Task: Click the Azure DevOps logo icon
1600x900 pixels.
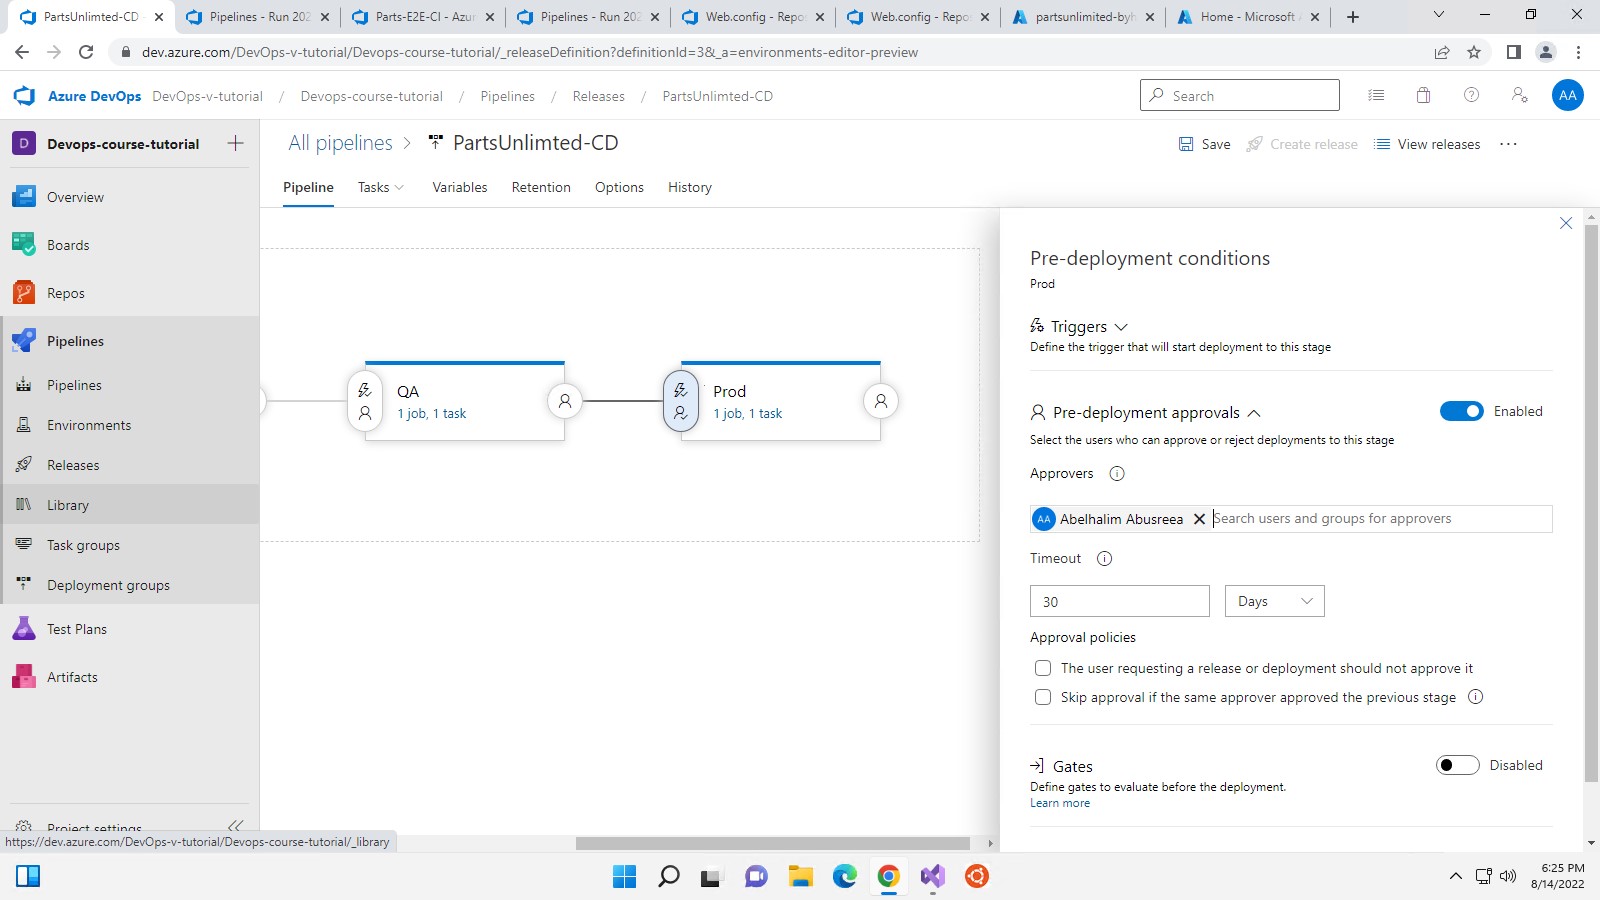Action: pos(24,96)
